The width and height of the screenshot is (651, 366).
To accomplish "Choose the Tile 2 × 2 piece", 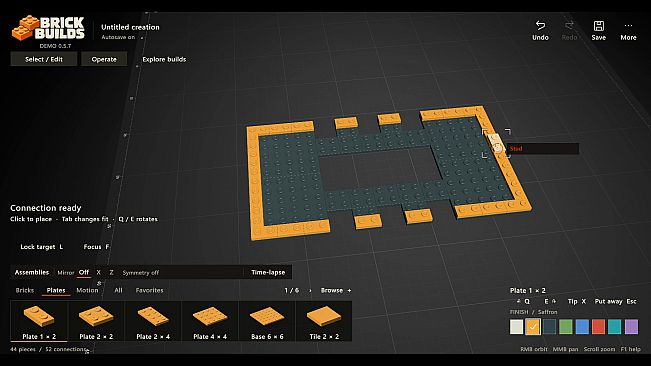I will click(324, 322).
